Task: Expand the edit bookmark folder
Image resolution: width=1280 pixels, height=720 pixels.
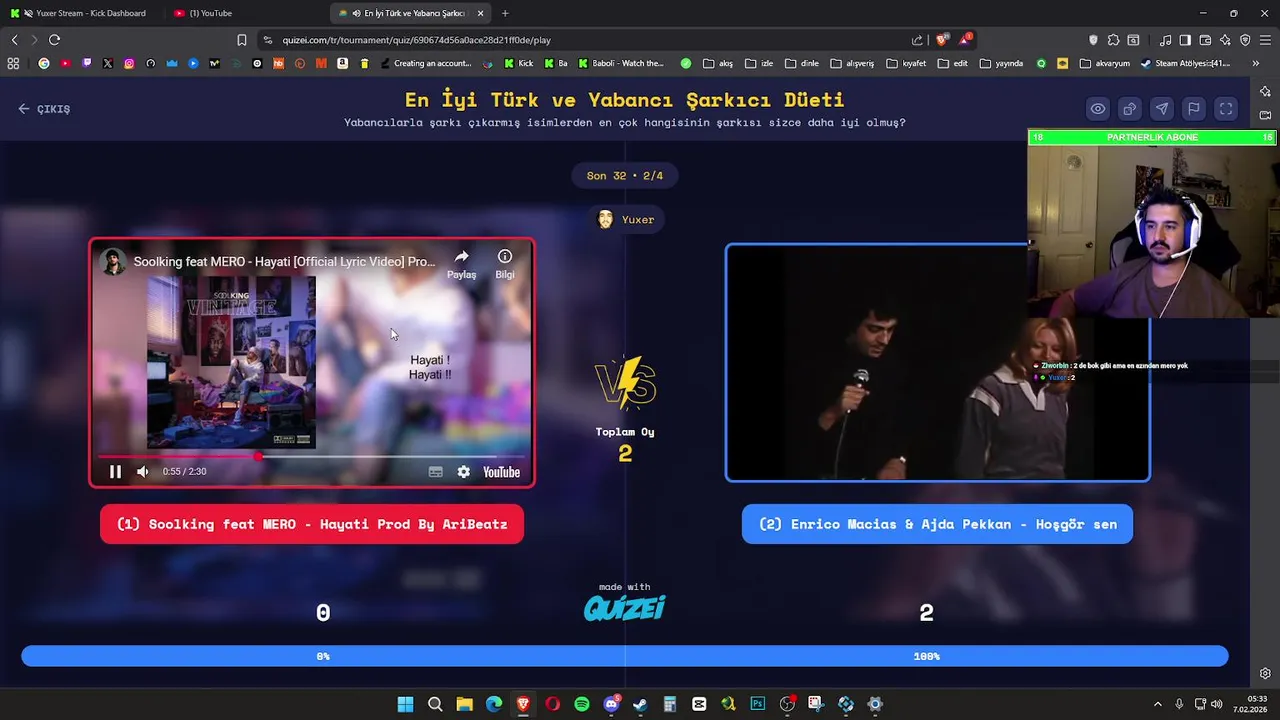Action: pos(953,63)
